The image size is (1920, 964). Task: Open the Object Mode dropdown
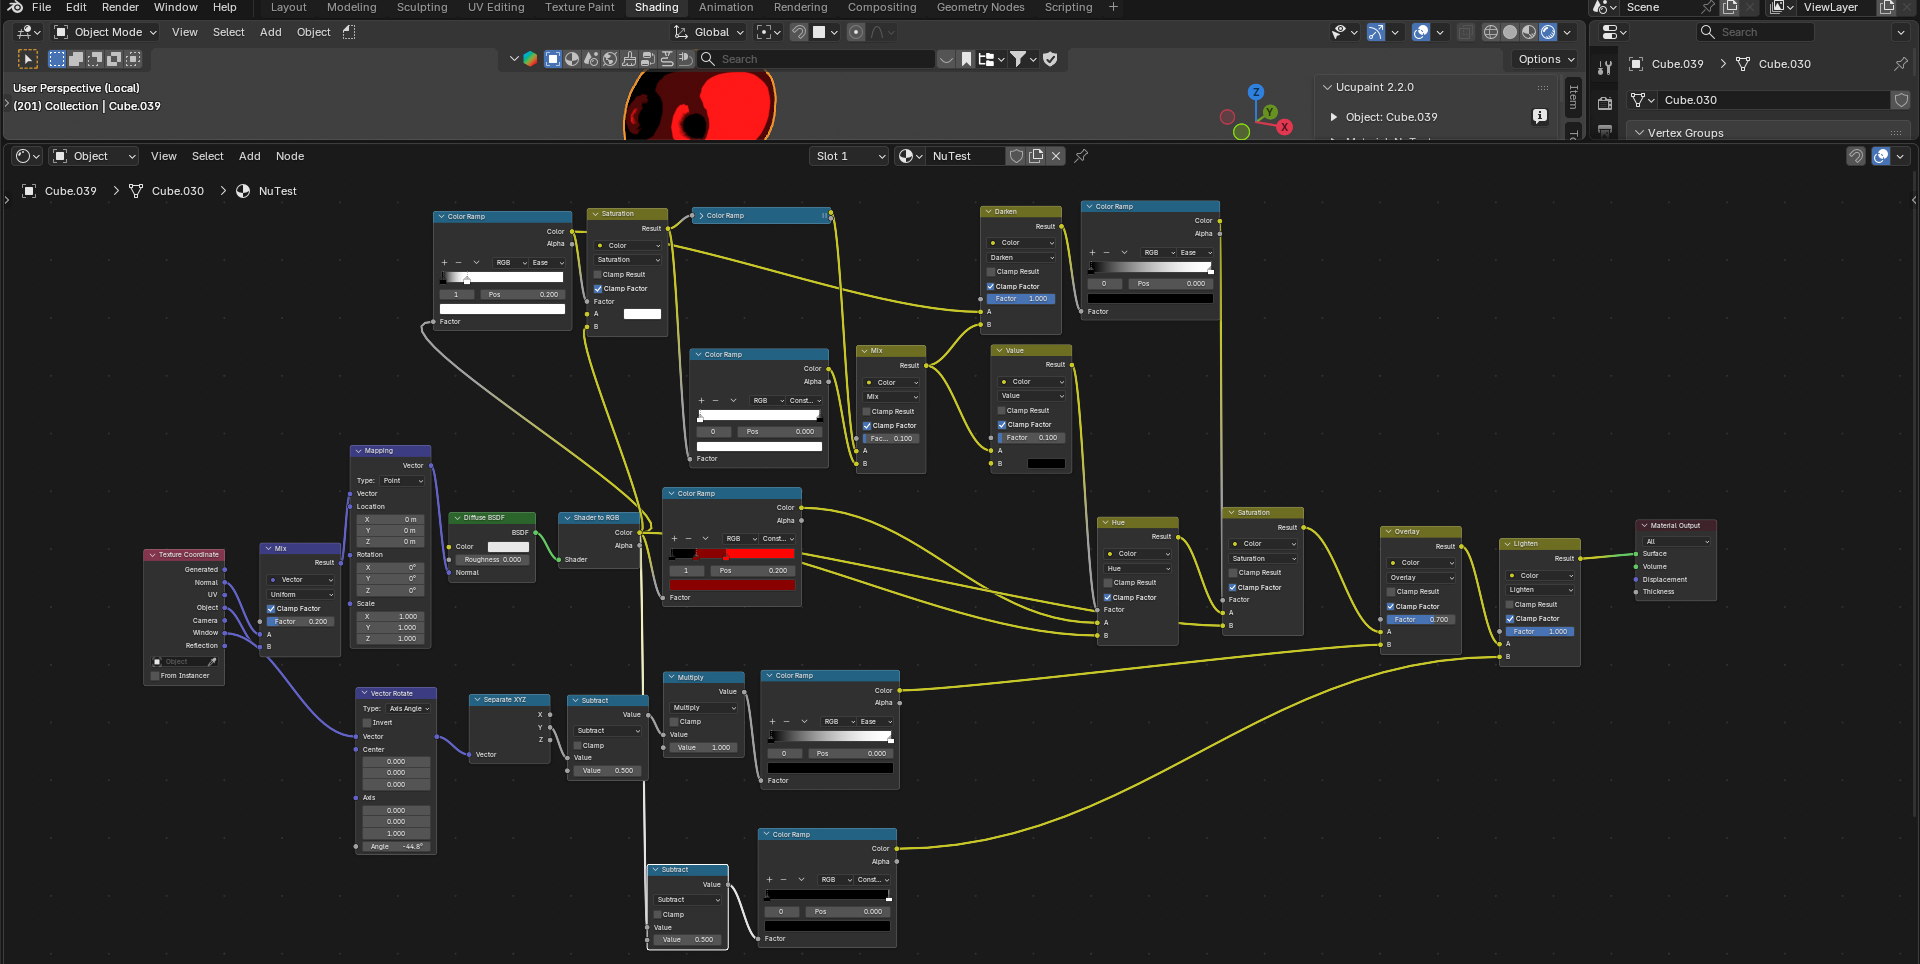[x=106, y=32]
